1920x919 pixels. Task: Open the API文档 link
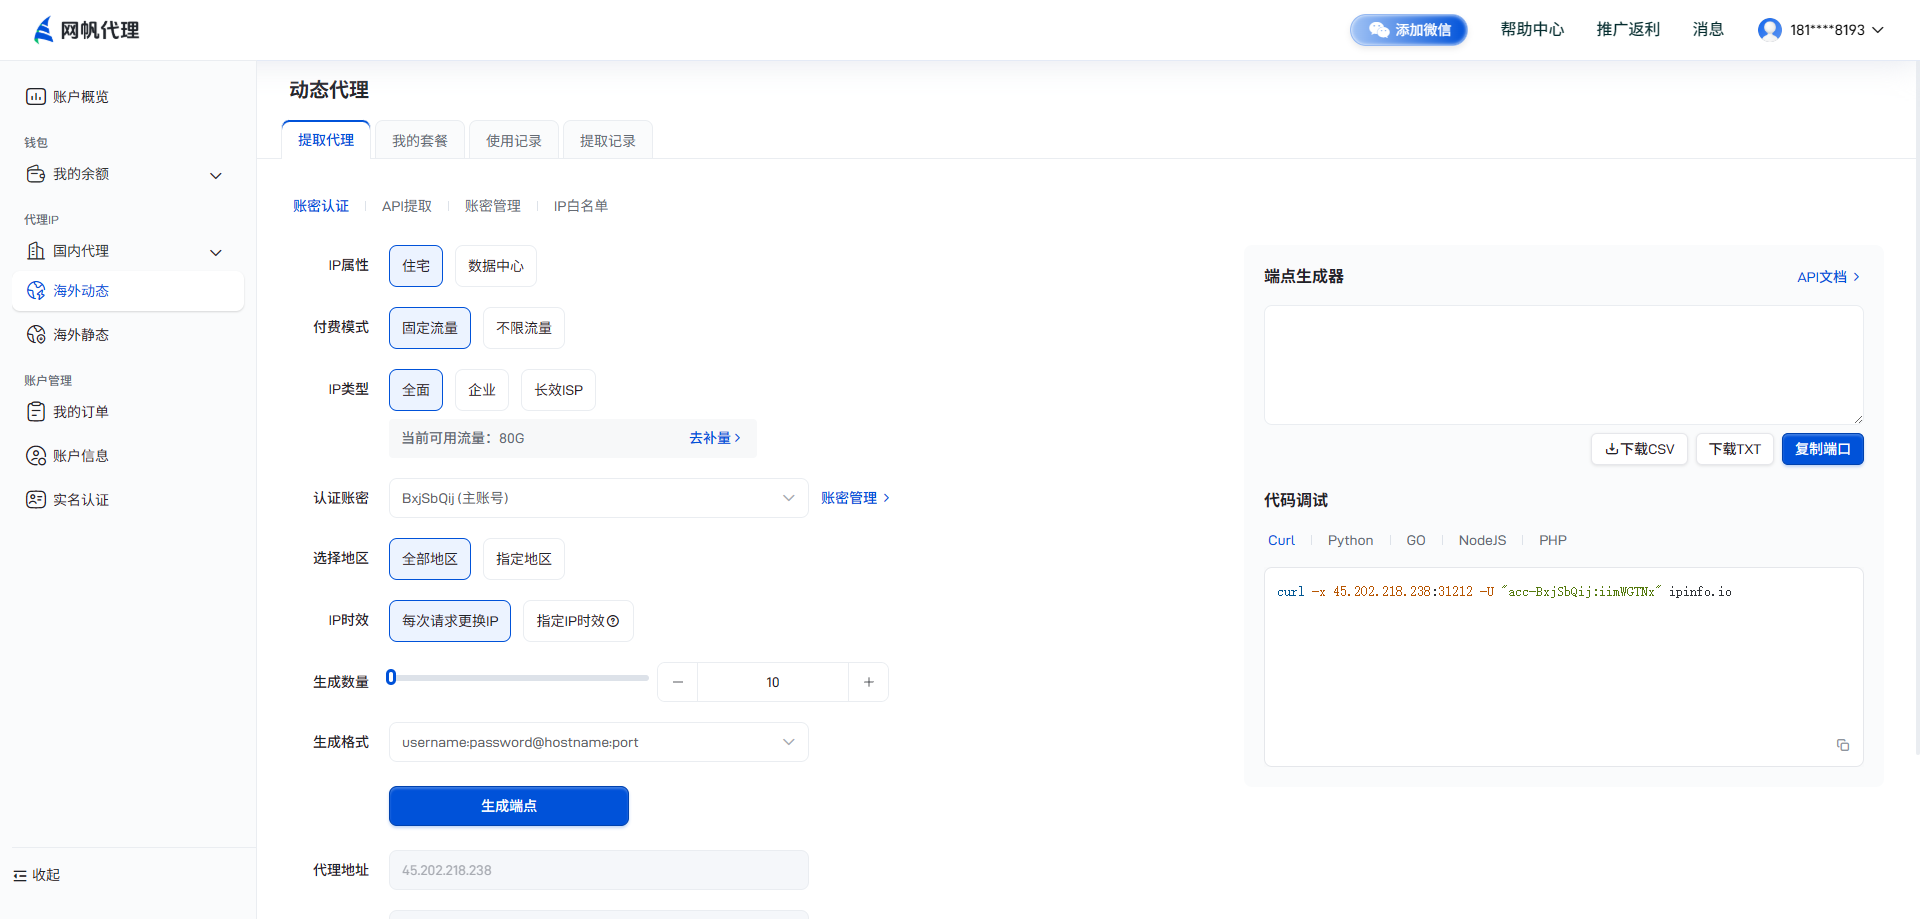pyautogui.click(x=1829, y=277)
